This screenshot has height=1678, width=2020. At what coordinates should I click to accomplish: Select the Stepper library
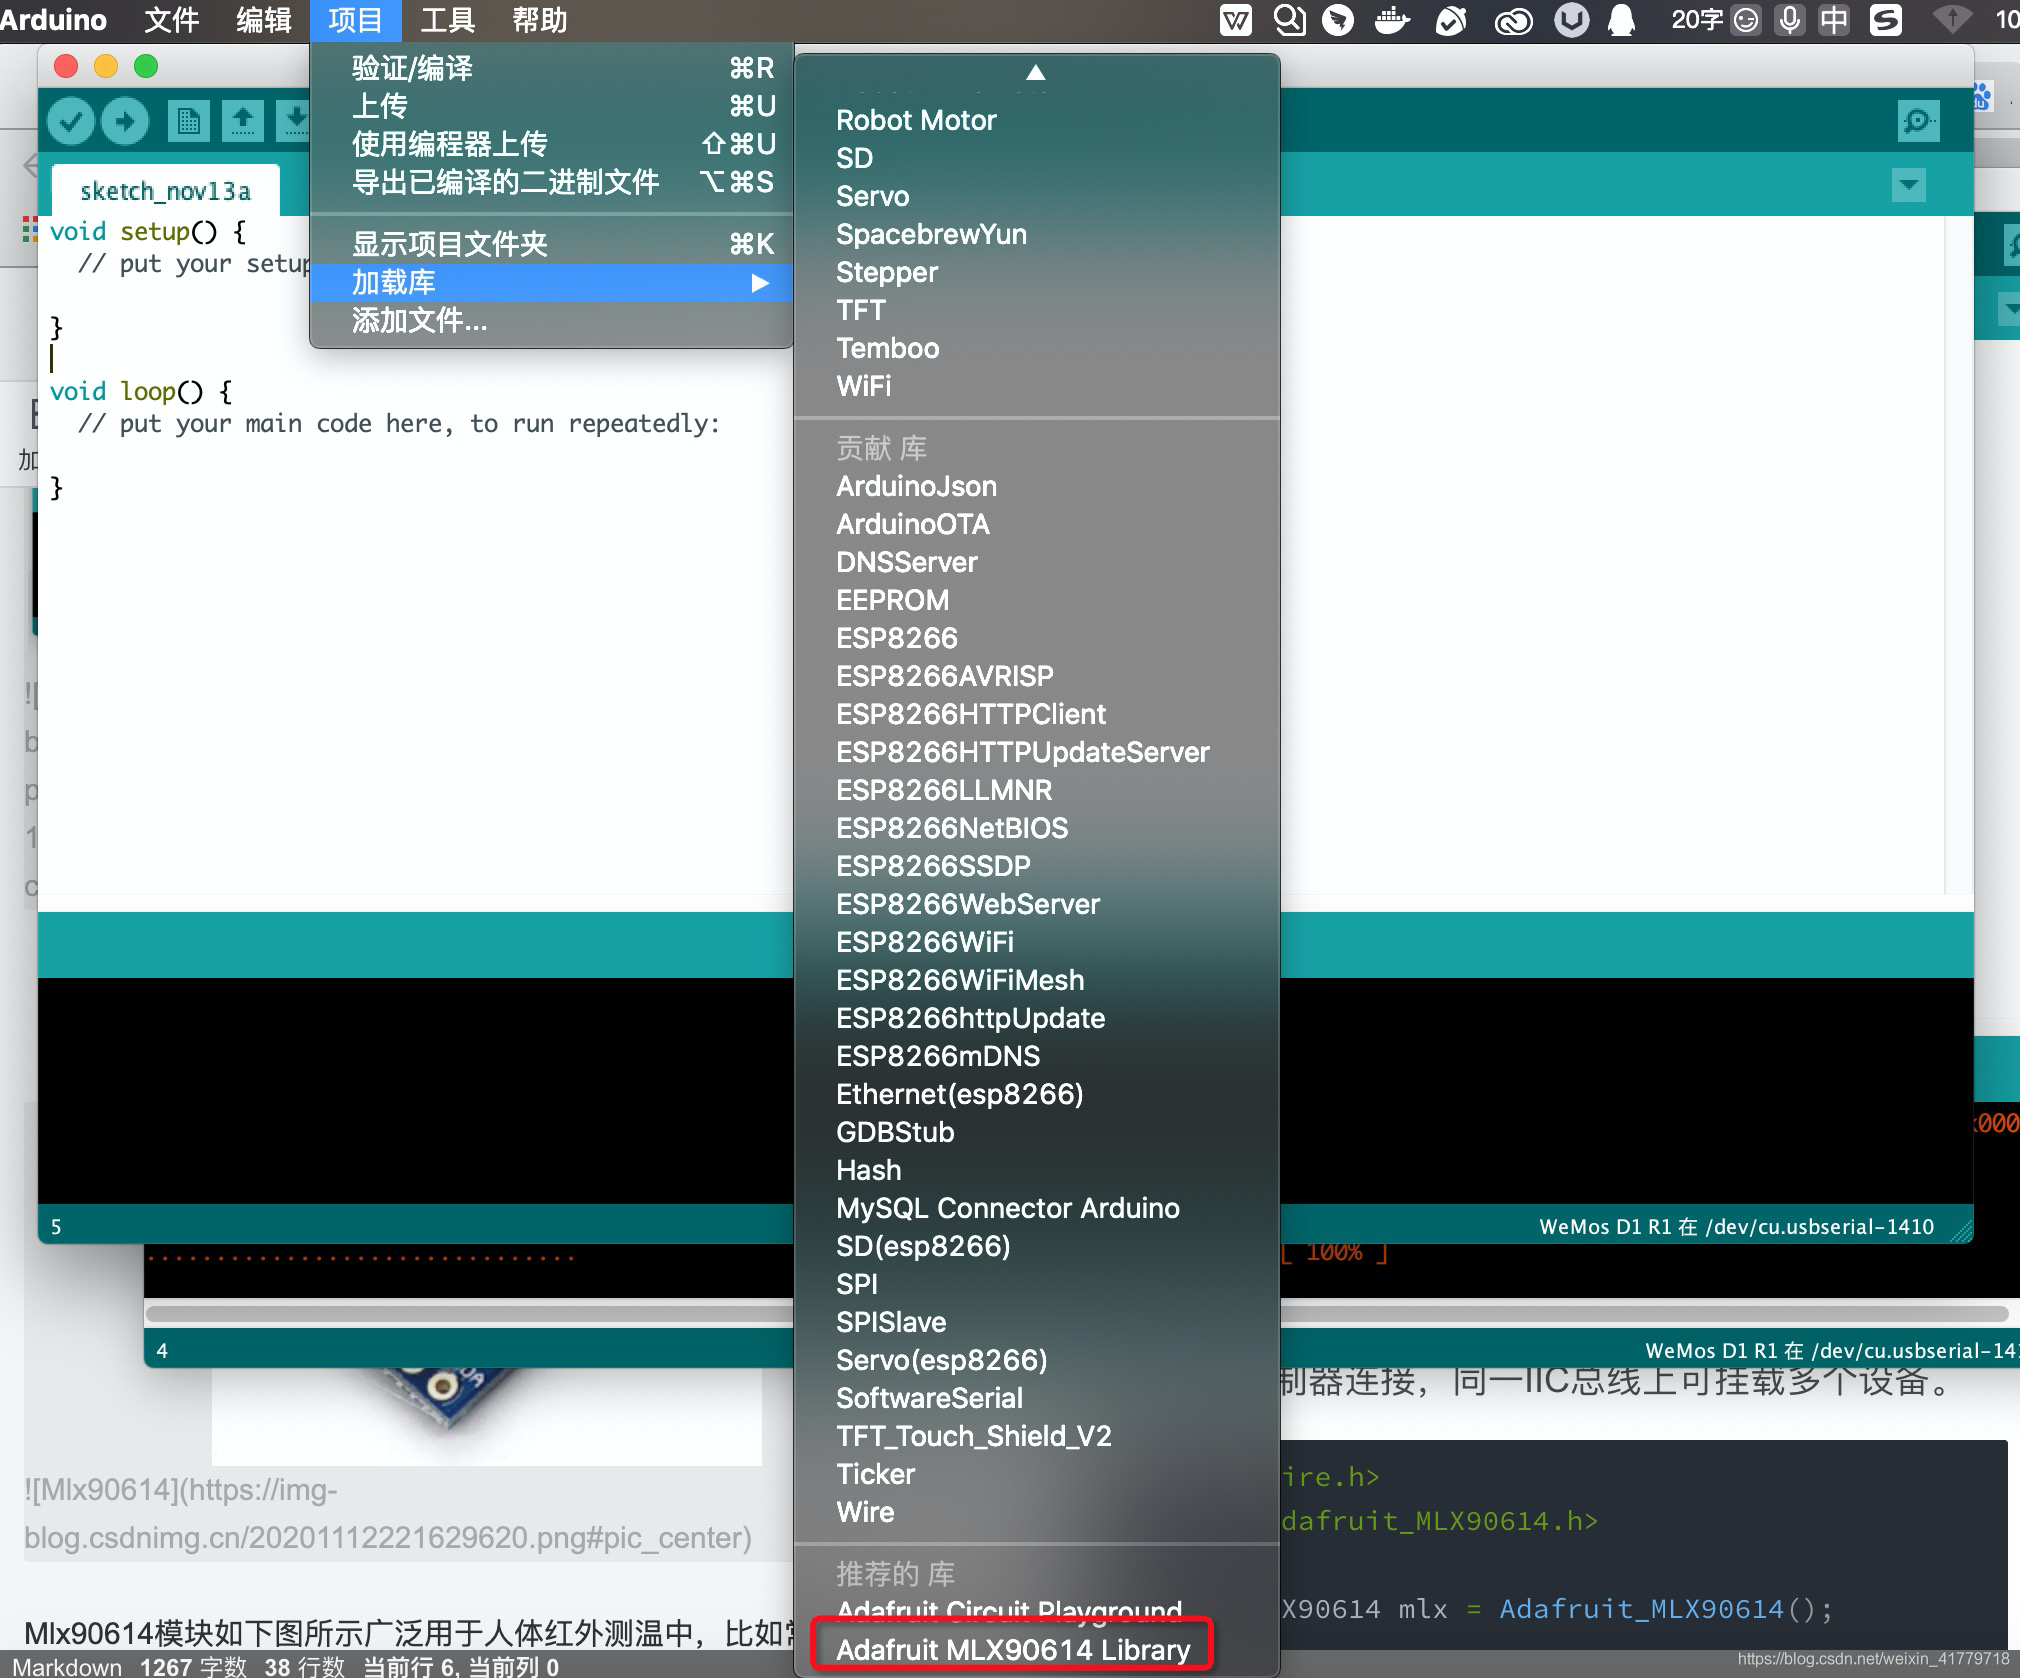click(1037, 272)
